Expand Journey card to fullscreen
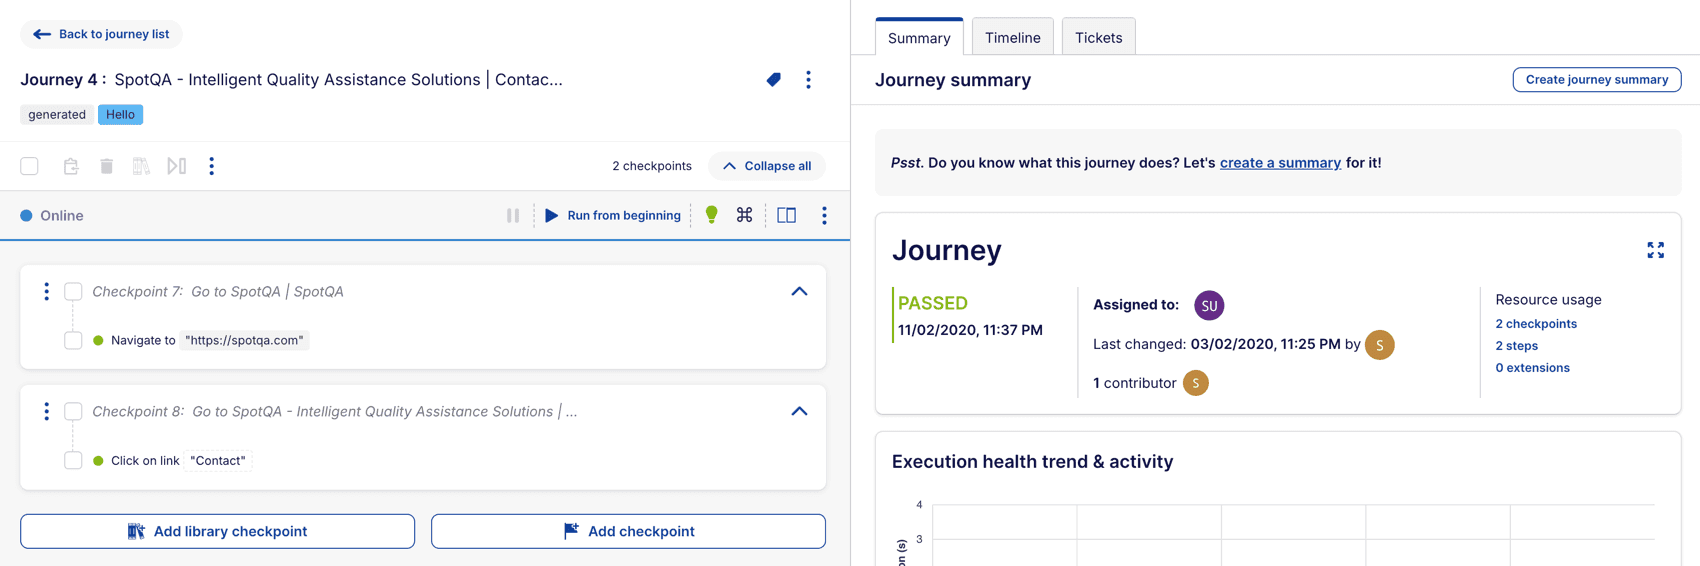The width and height of the screenshot is (1700, 566). pyautogui.click(x=1655, y=250)
